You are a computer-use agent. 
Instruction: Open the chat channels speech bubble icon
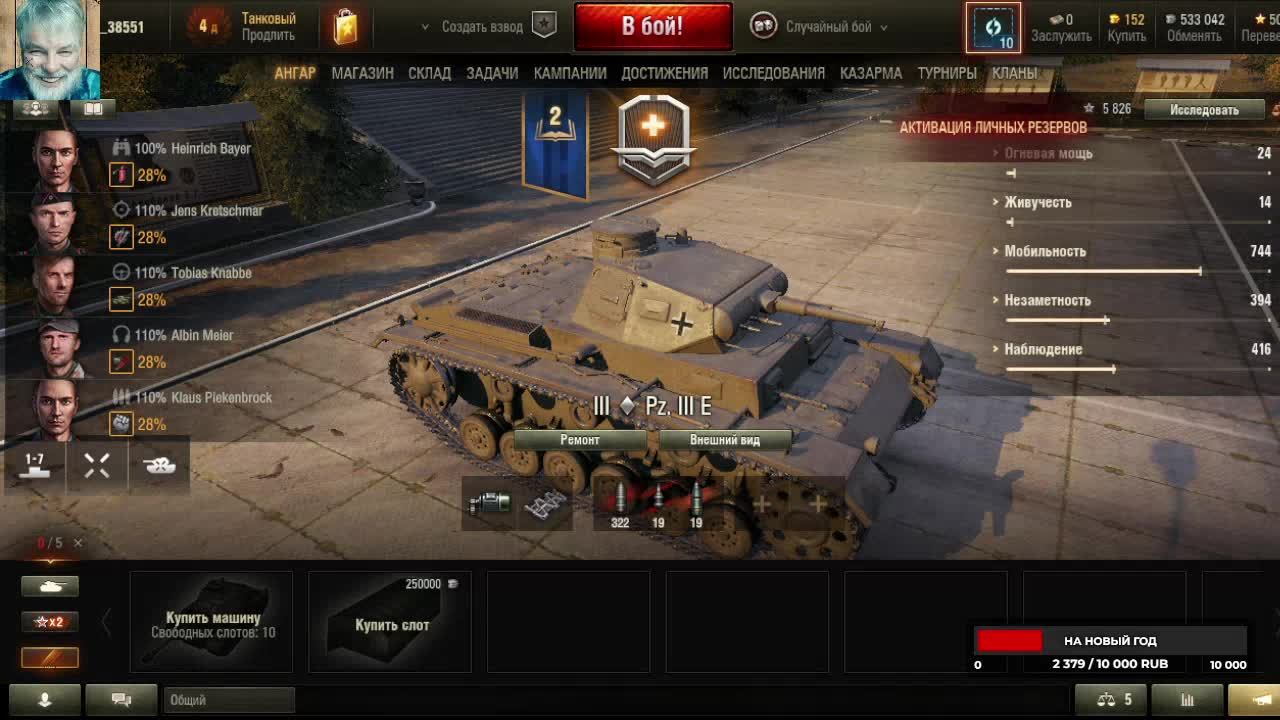[121, 700]
